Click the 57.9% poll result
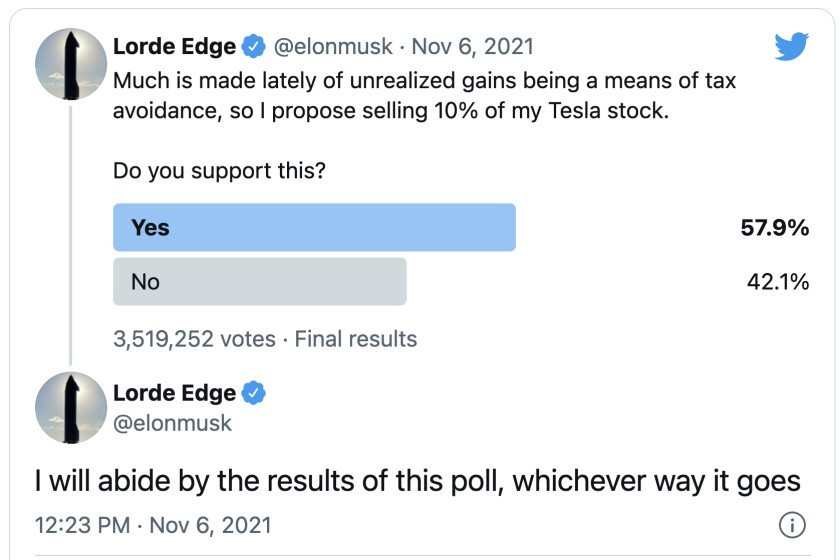The image size is (840, 560). pyautogui.click(x=774, y=228)
